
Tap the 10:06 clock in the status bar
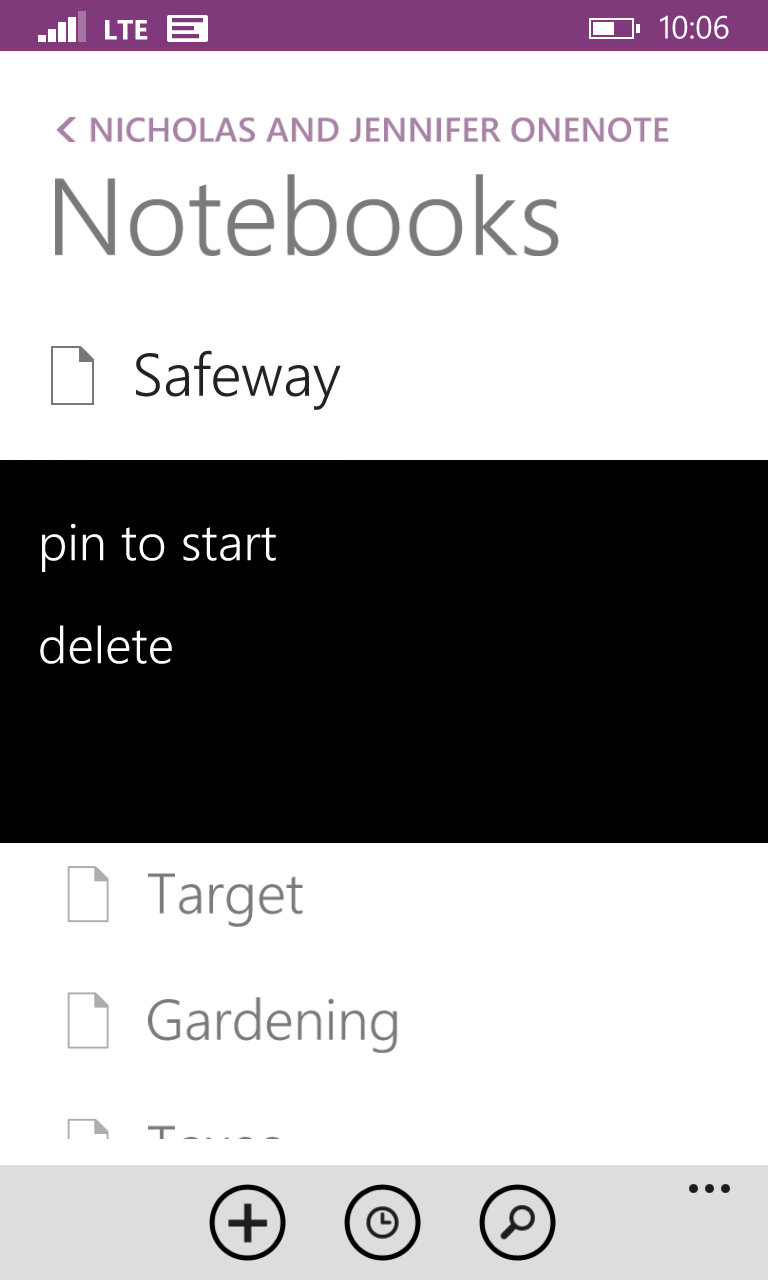pyautogui.click(x=693, y=28)
